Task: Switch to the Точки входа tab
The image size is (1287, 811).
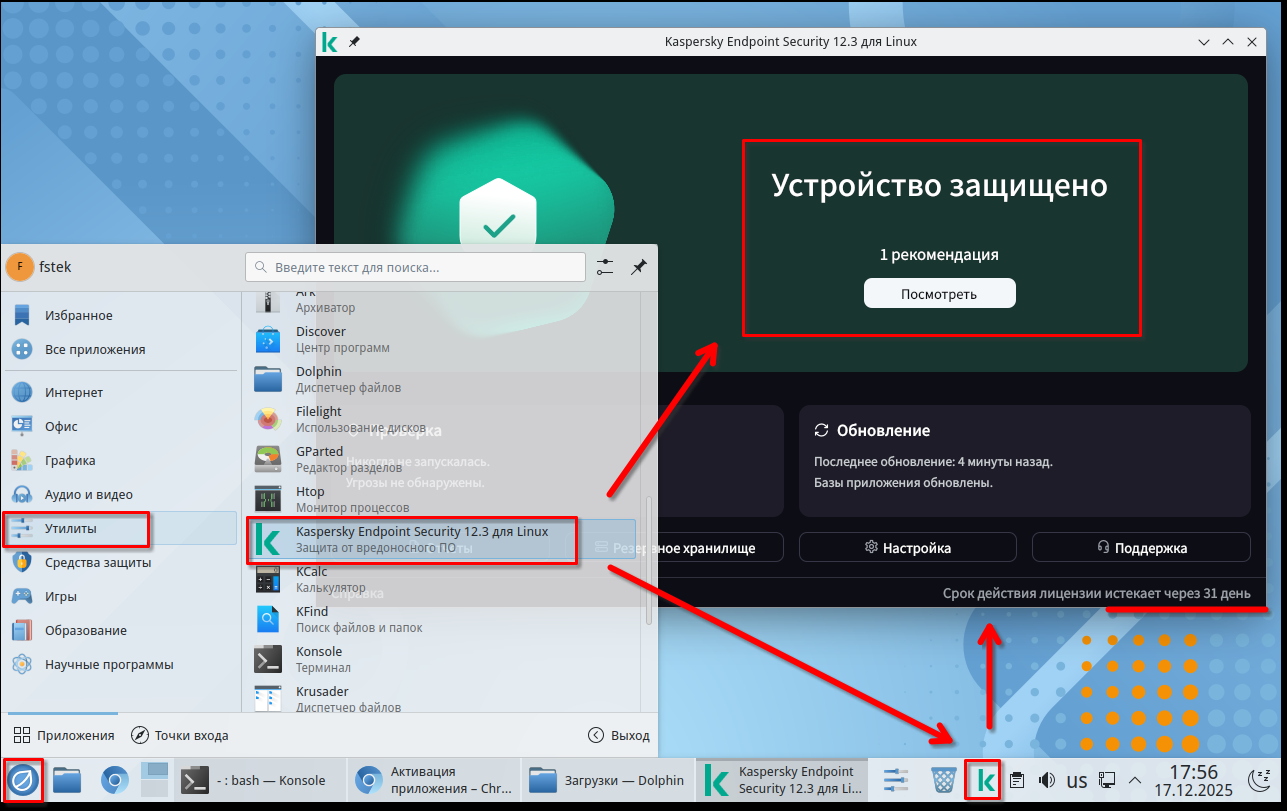Action: point(180,735)
